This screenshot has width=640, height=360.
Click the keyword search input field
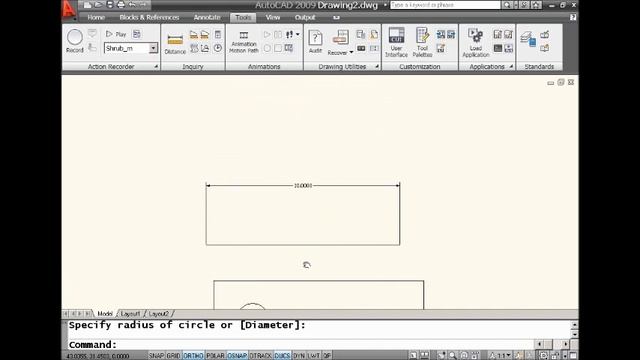click(444, 5)
